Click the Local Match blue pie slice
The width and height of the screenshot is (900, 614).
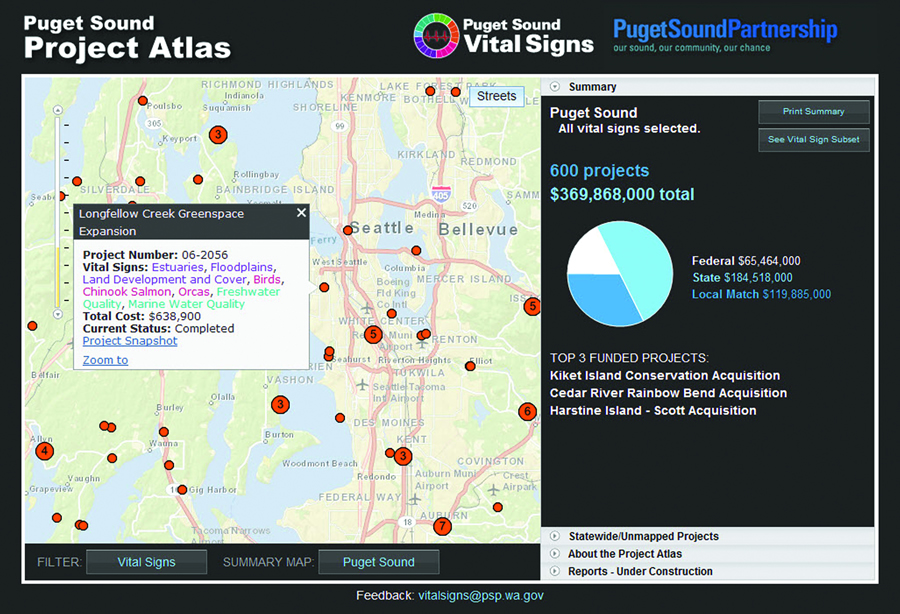pos(603,298)
